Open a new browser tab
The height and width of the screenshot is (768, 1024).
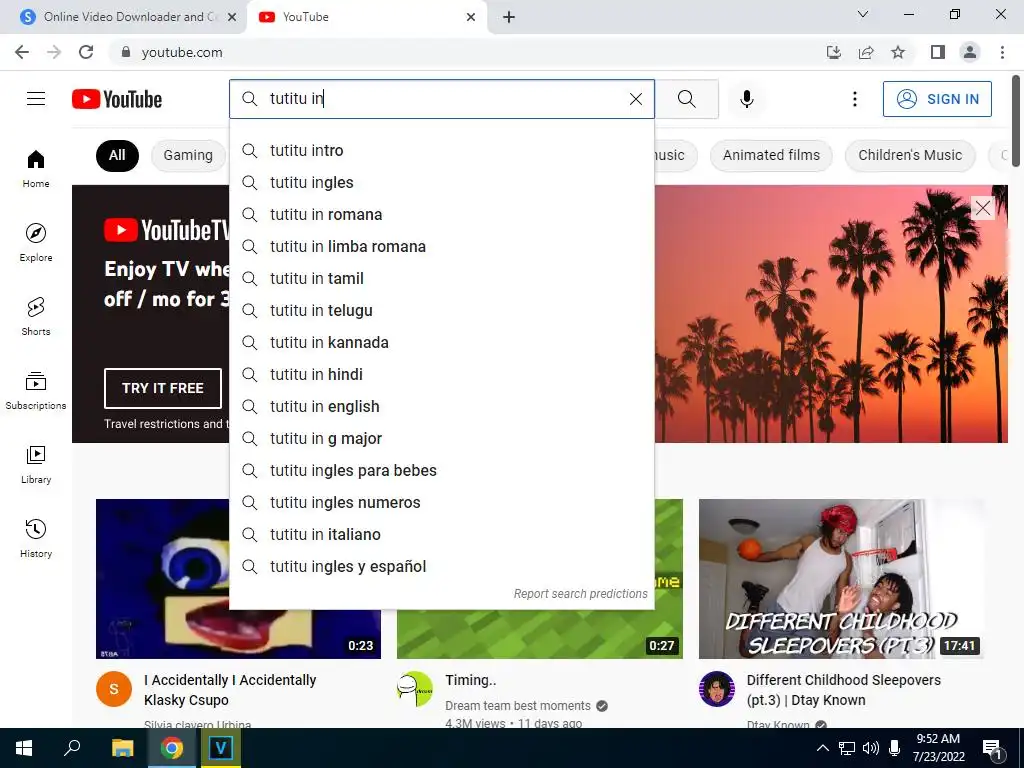[509, 17]
